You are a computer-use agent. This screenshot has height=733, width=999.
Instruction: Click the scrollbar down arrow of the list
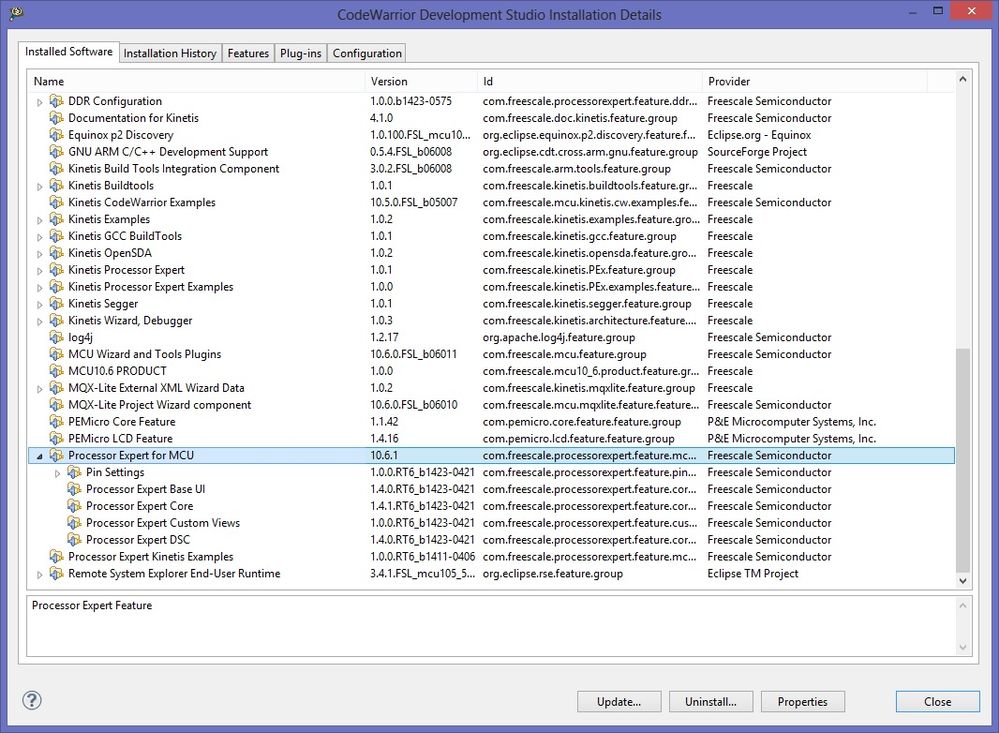tap(962, 580)
